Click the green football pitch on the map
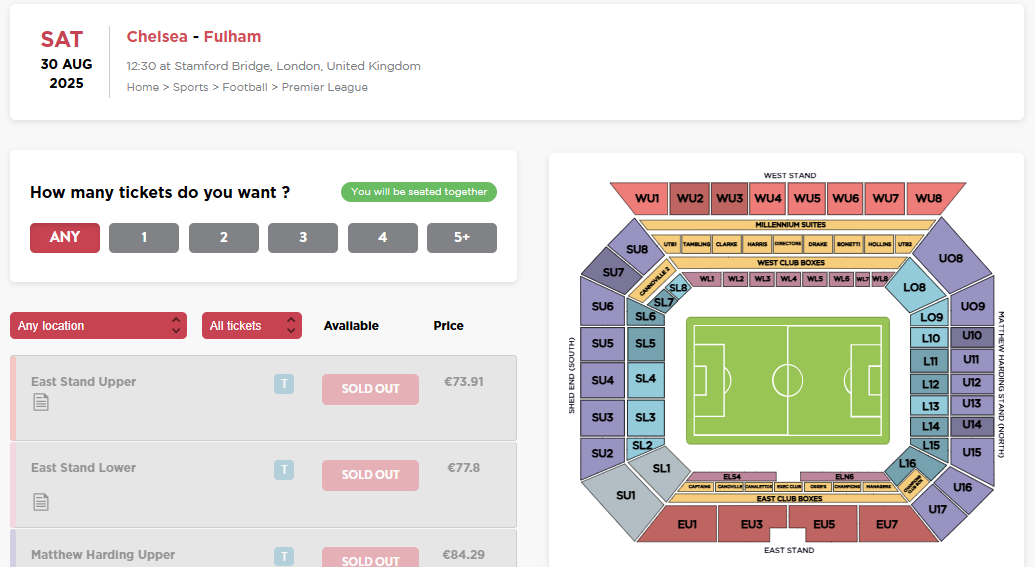Screen dimensions: 1035x567 [787, 380]
